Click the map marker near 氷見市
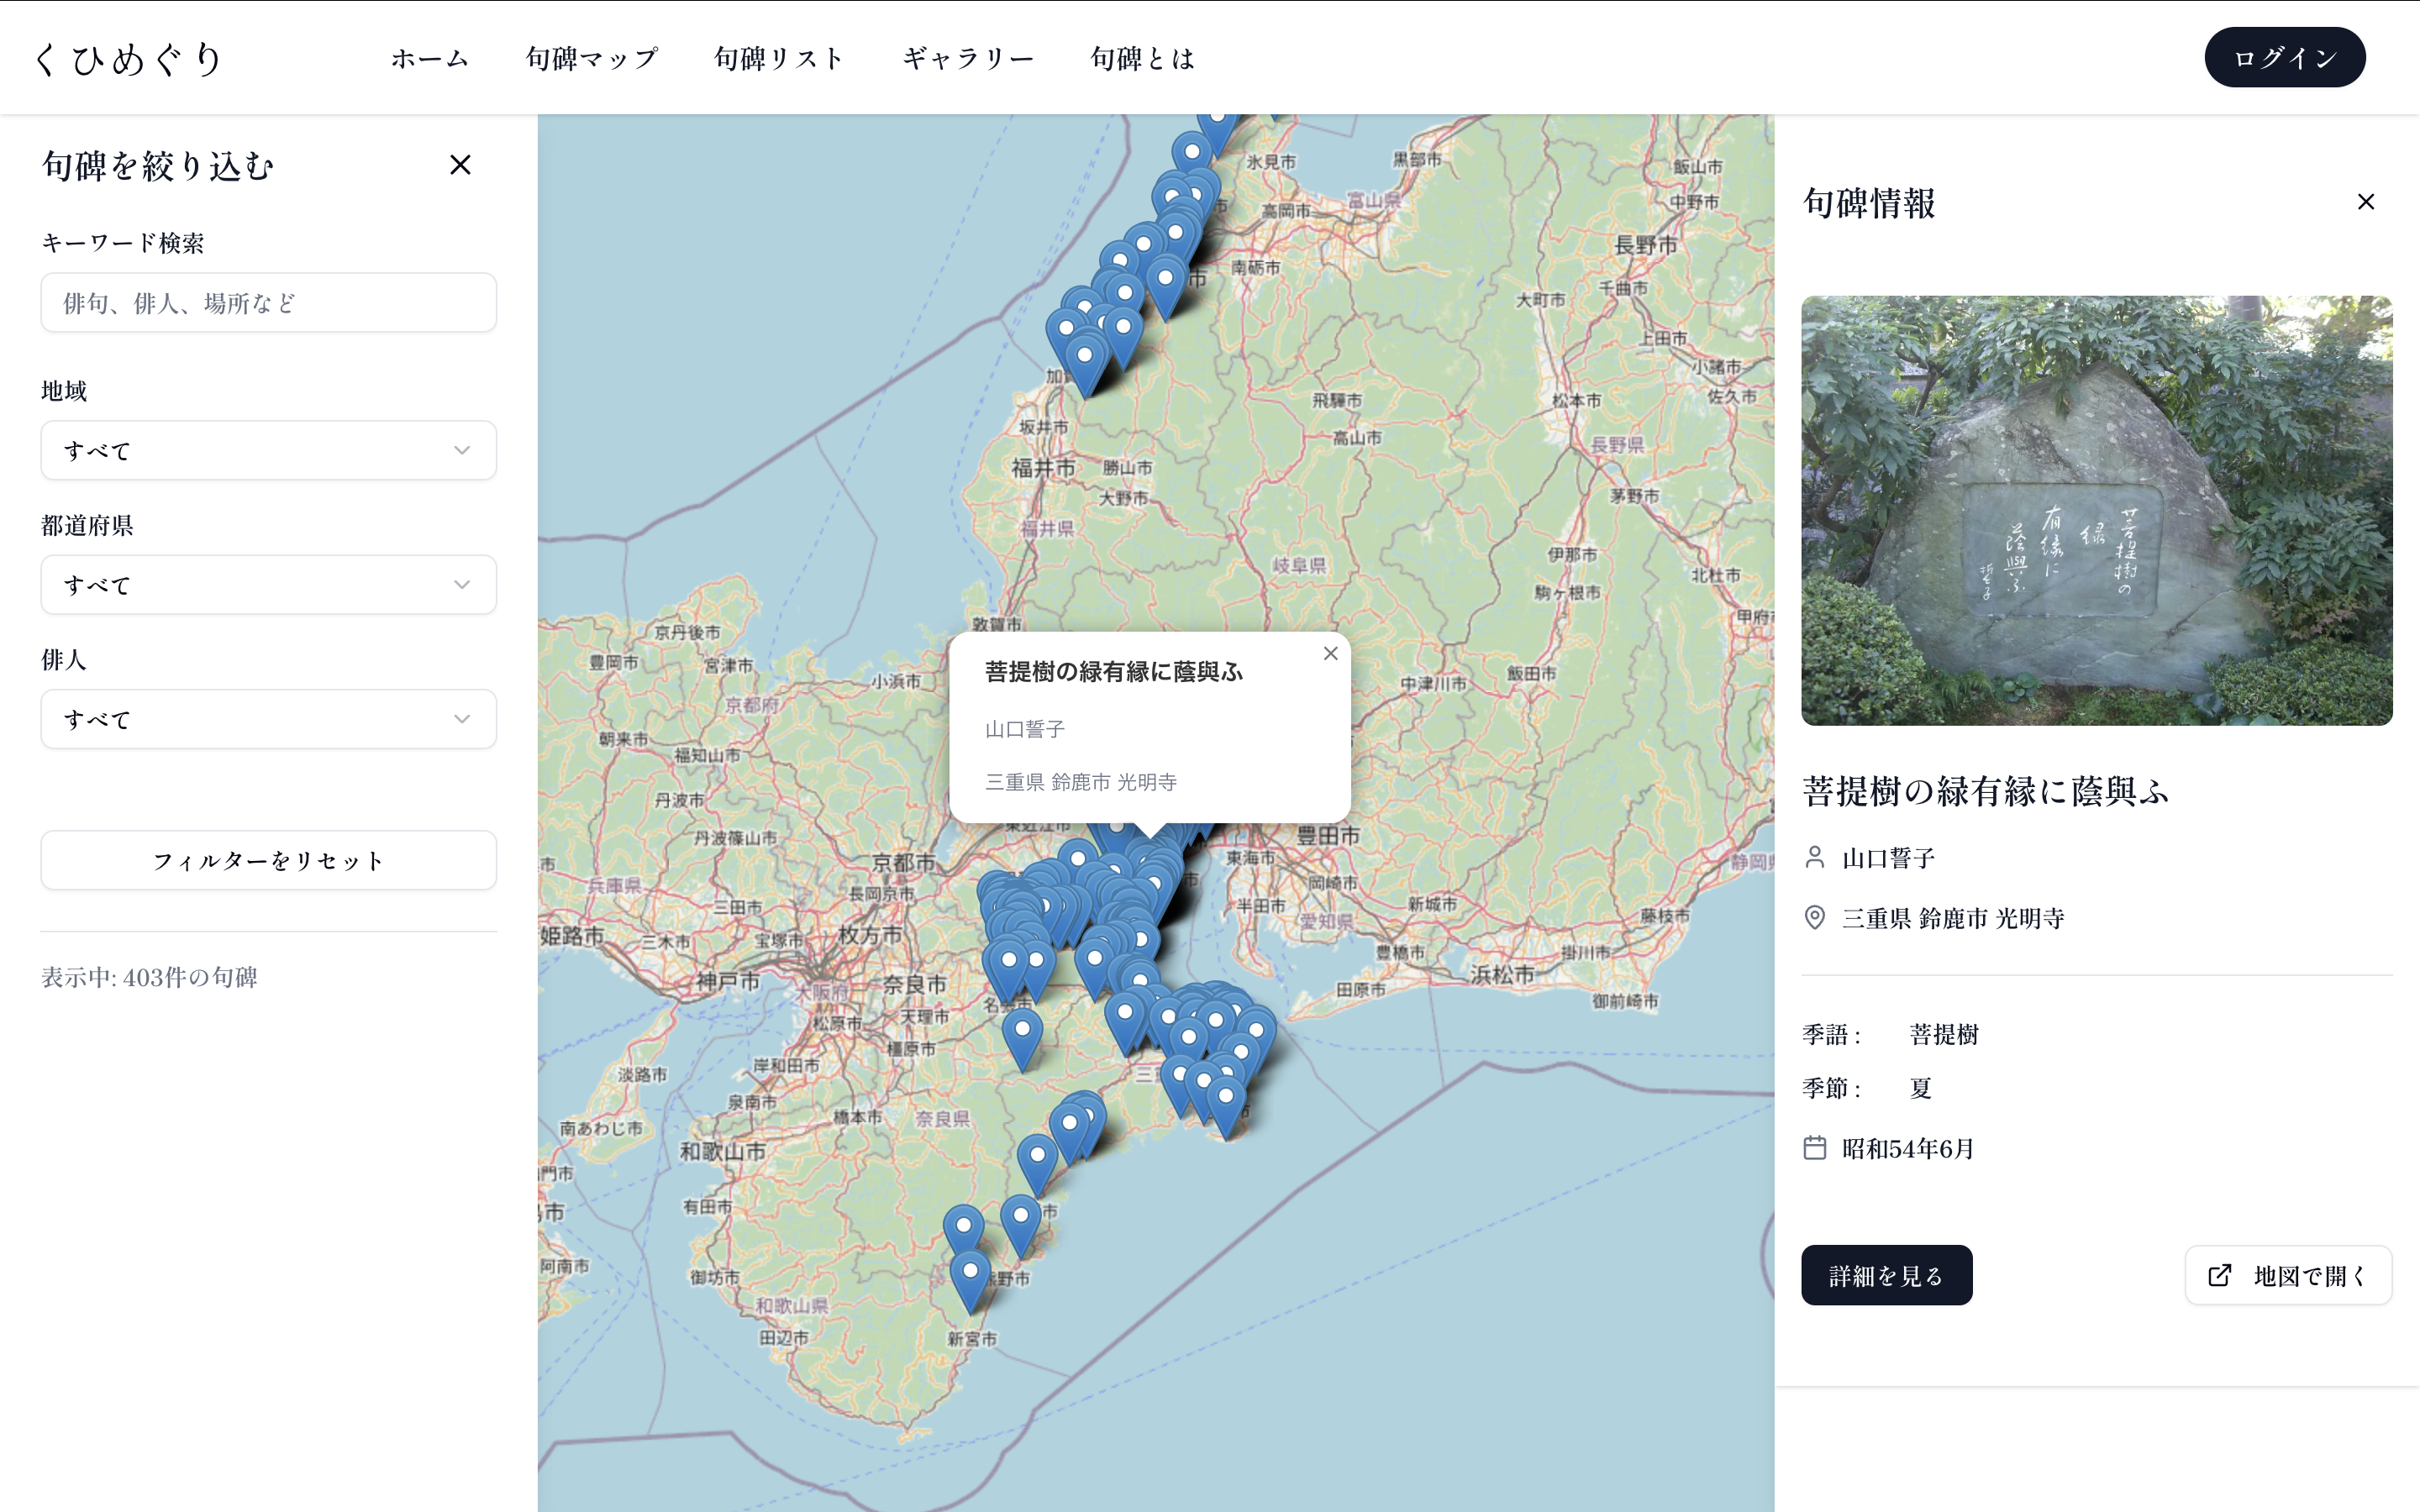This screenshot has height=1512, width=2420. pos(1191,153)
